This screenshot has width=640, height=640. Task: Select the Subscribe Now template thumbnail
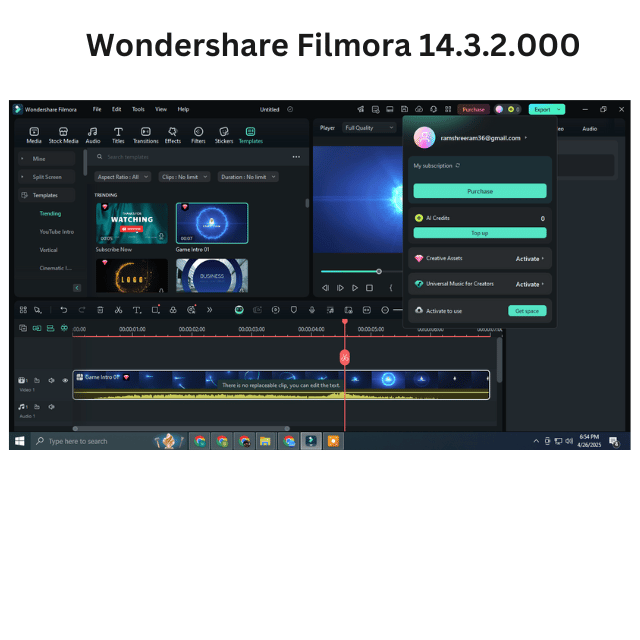click(132, 223)
